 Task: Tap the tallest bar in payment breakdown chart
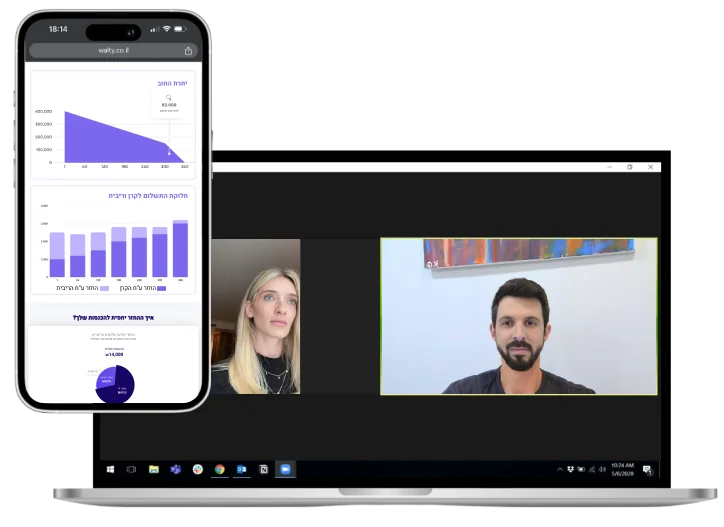(x=181, y=248)
